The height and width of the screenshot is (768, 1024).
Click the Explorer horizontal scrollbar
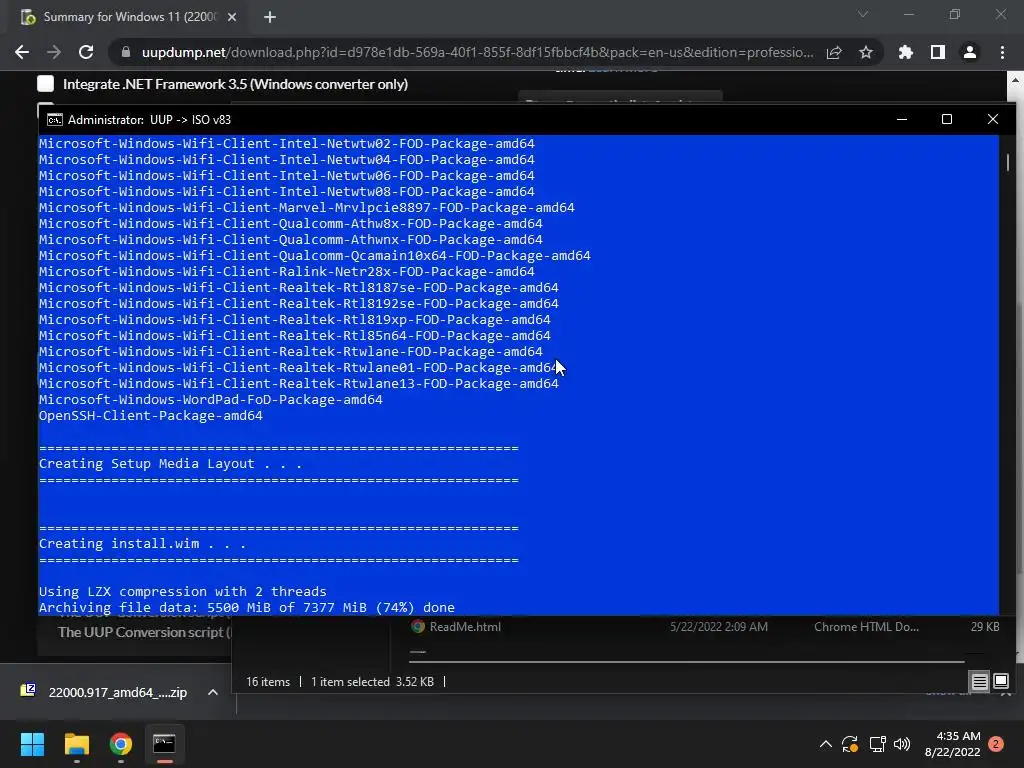pyautogui.click(x=687, y=662)
